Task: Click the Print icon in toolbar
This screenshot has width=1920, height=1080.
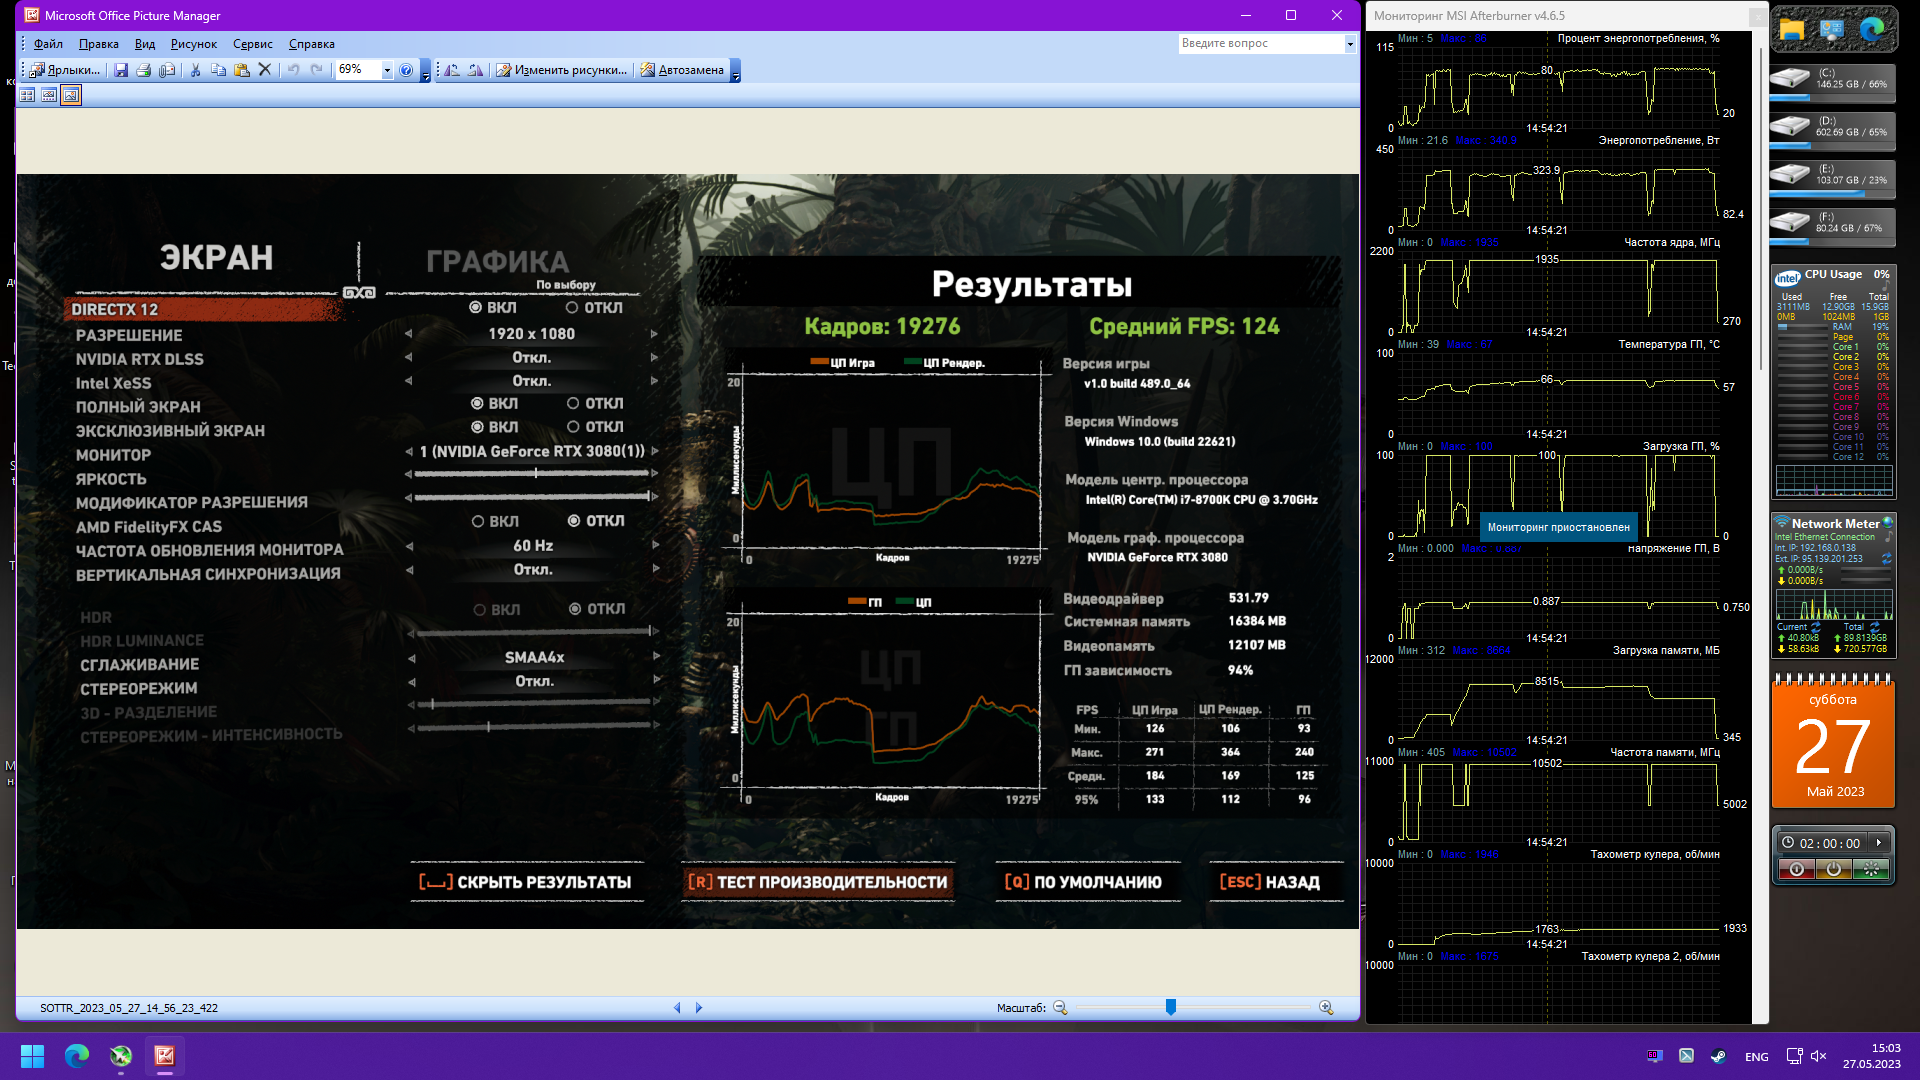Action: pyautogui.click(x=144, y=70)
